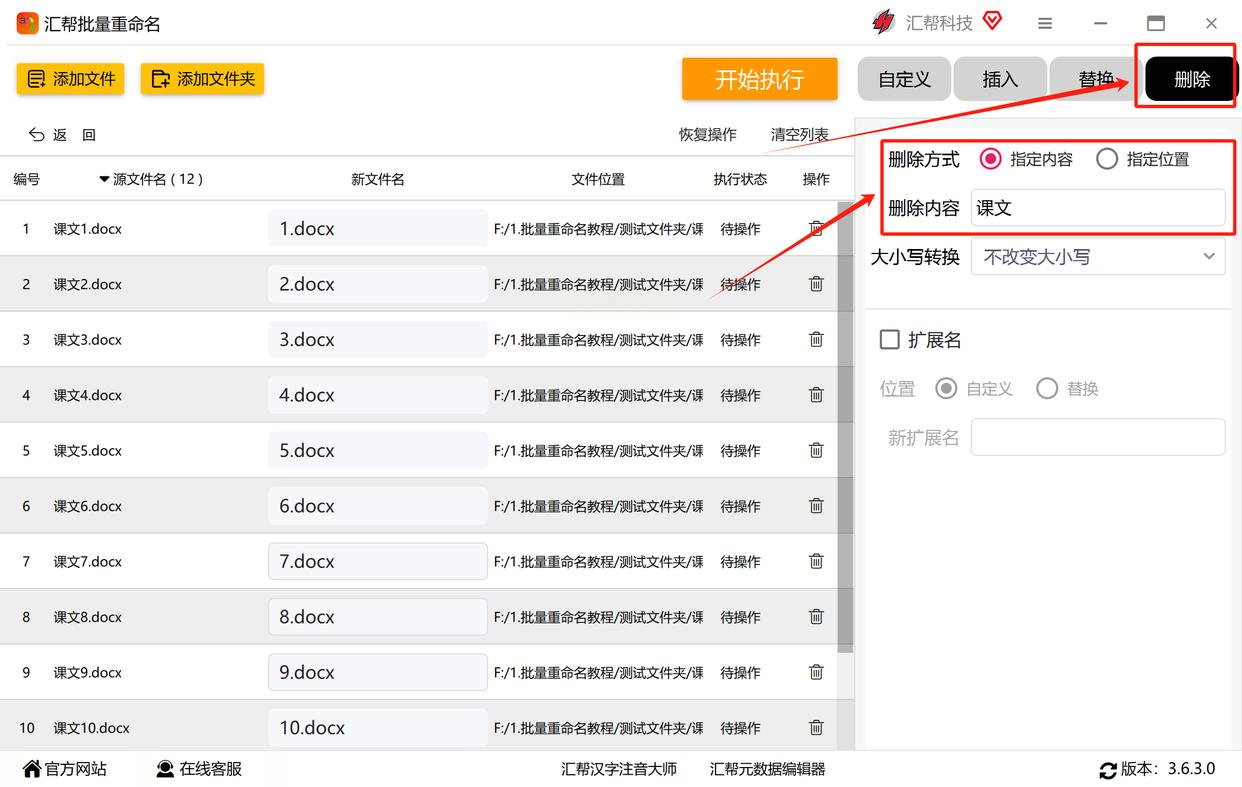Click the file list vertical scrollbar
The image size is (1242, 787).
point(845,420)
